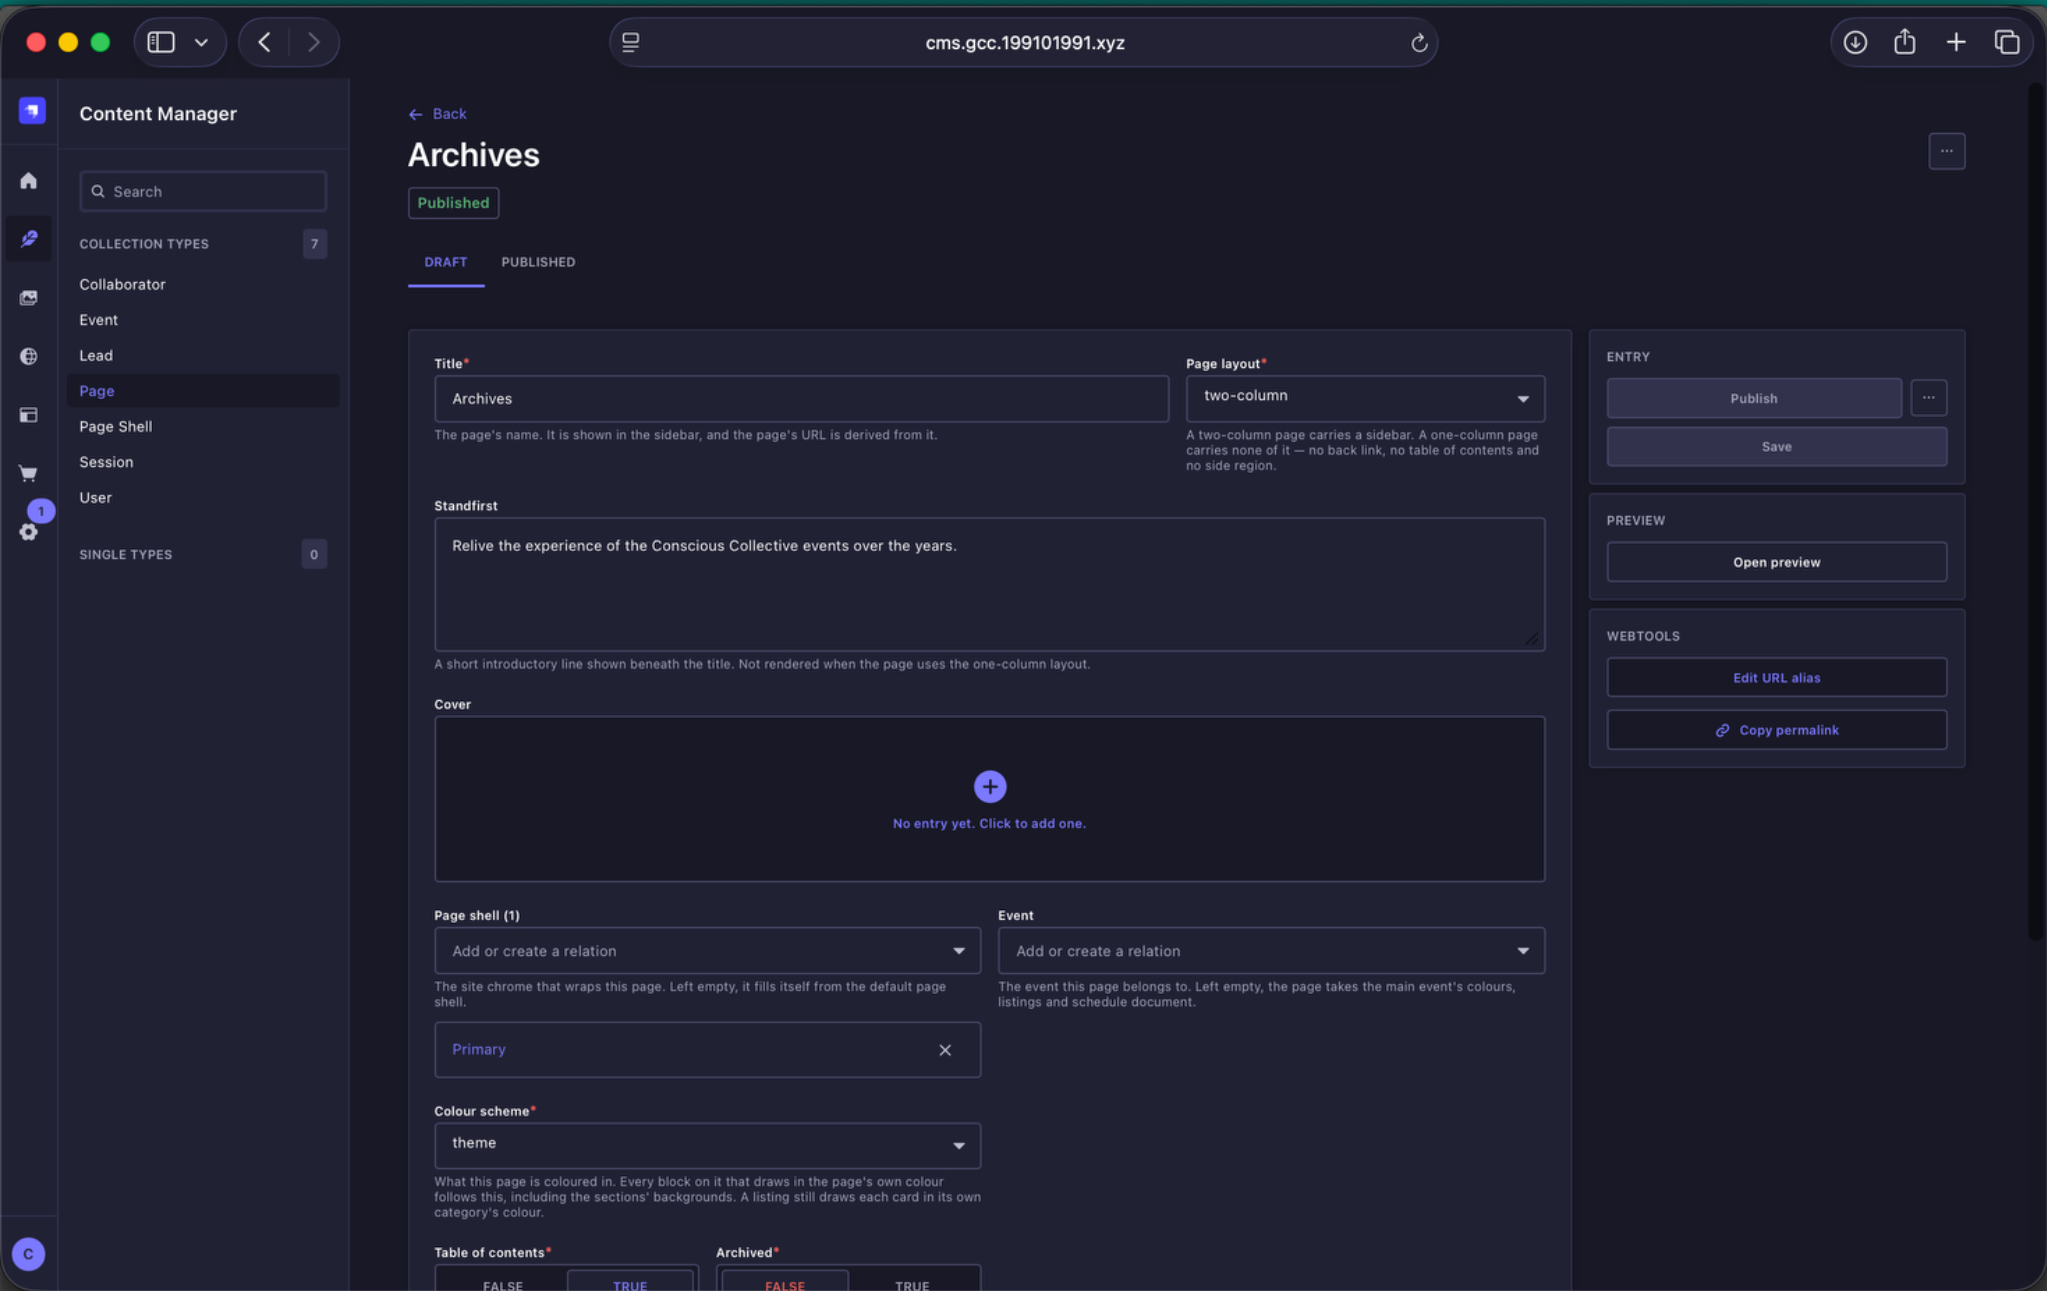Click the user avatar C icon
The image size is (2047, 1291).
click(29, 1253)
